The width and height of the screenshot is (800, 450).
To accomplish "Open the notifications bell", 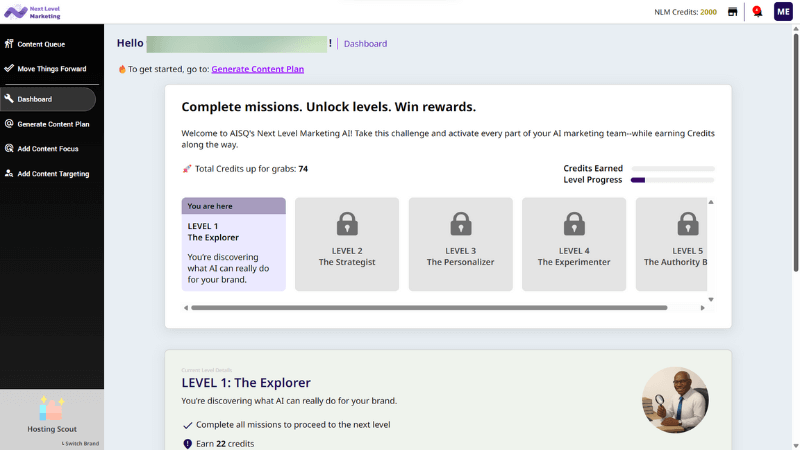I will pyautogui.click(x=757, y=12).
